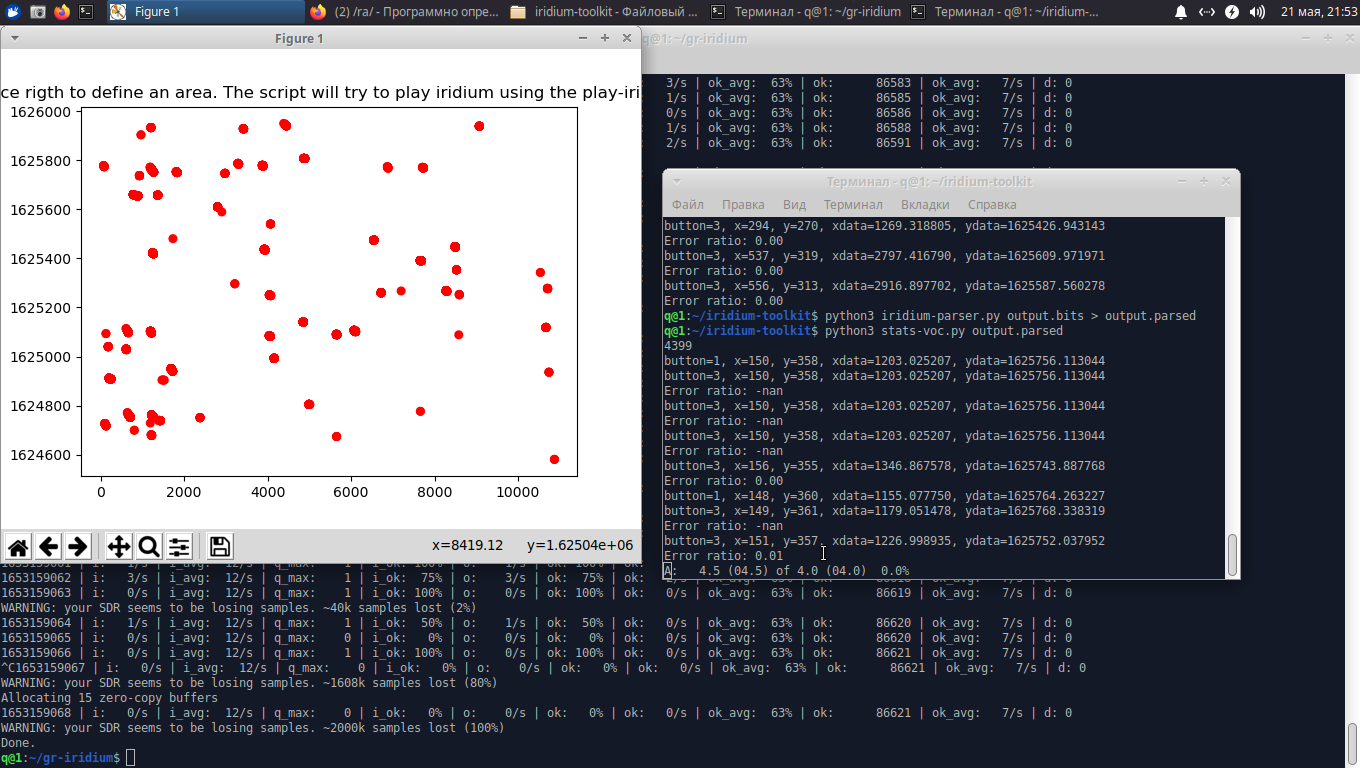Open the Вкладки menu in terminal
This screenshot has width=1360, height=768.
coord(925,205)
